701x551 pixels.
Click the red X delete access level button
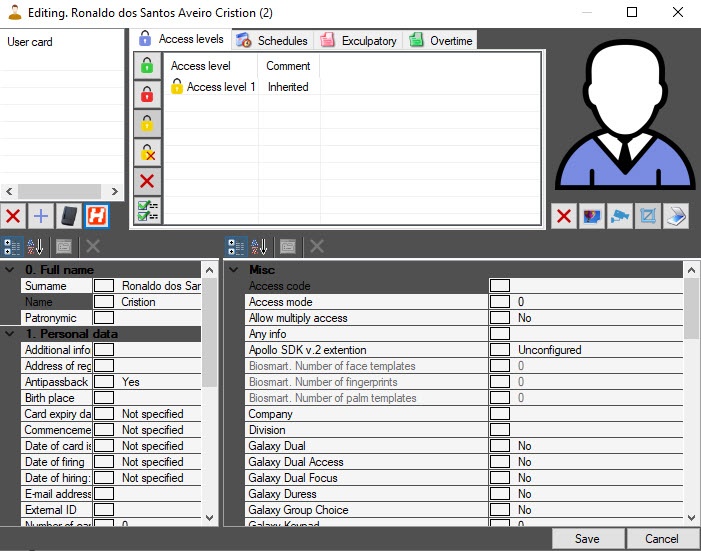pos(147,181)
